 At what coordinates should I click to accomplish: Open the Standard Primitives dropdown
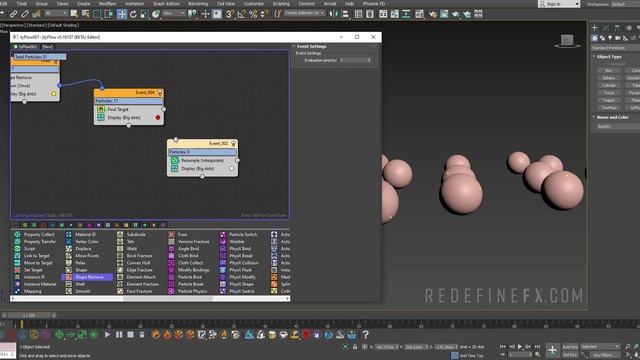pyautogui.click(x=616, y=48)
